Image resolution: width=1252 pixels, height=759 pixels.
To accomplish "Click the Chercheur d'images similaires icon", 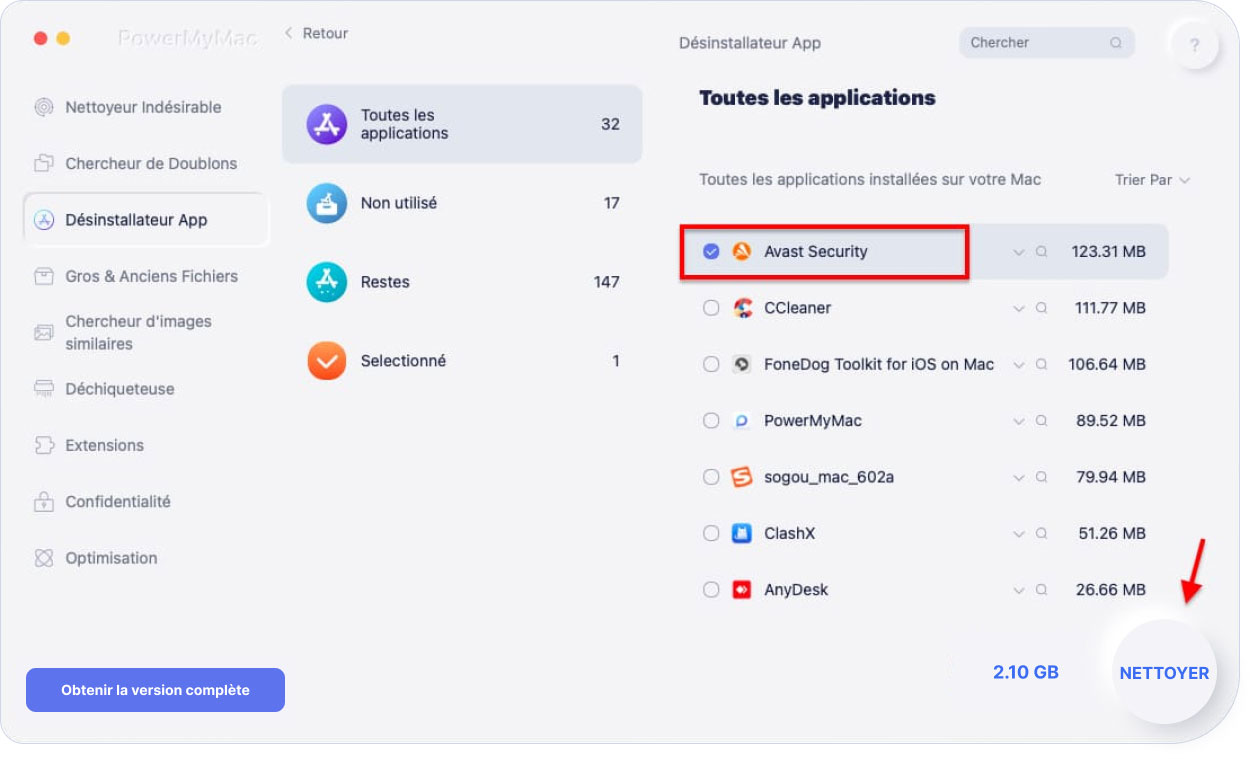I will click(43, 332).
